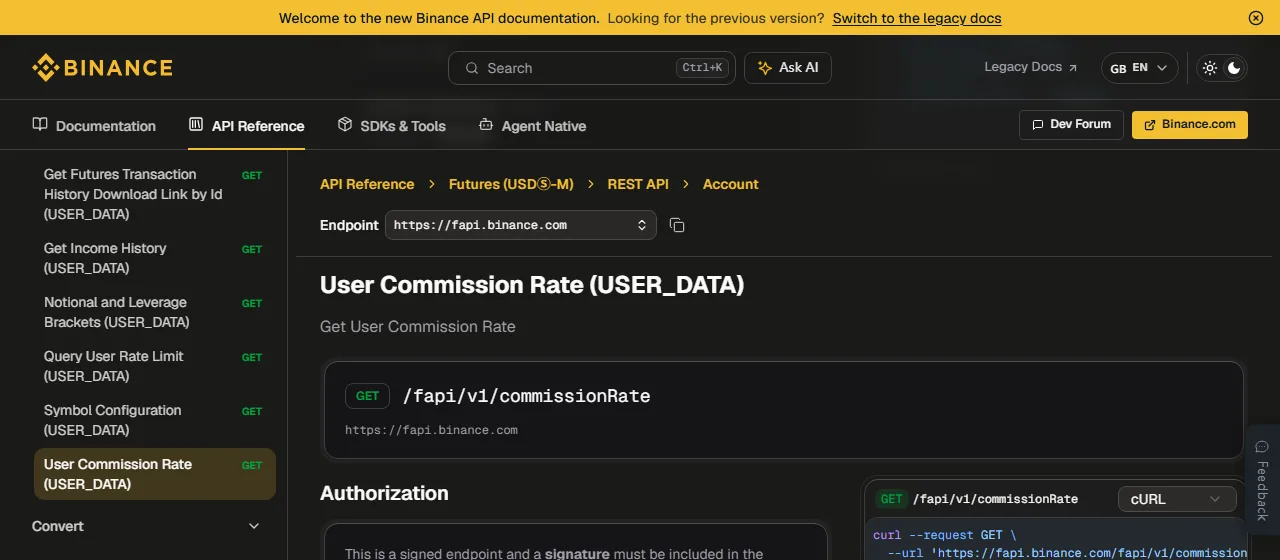
Task: Open the Dev Forum button
Action: point(1071,124)
